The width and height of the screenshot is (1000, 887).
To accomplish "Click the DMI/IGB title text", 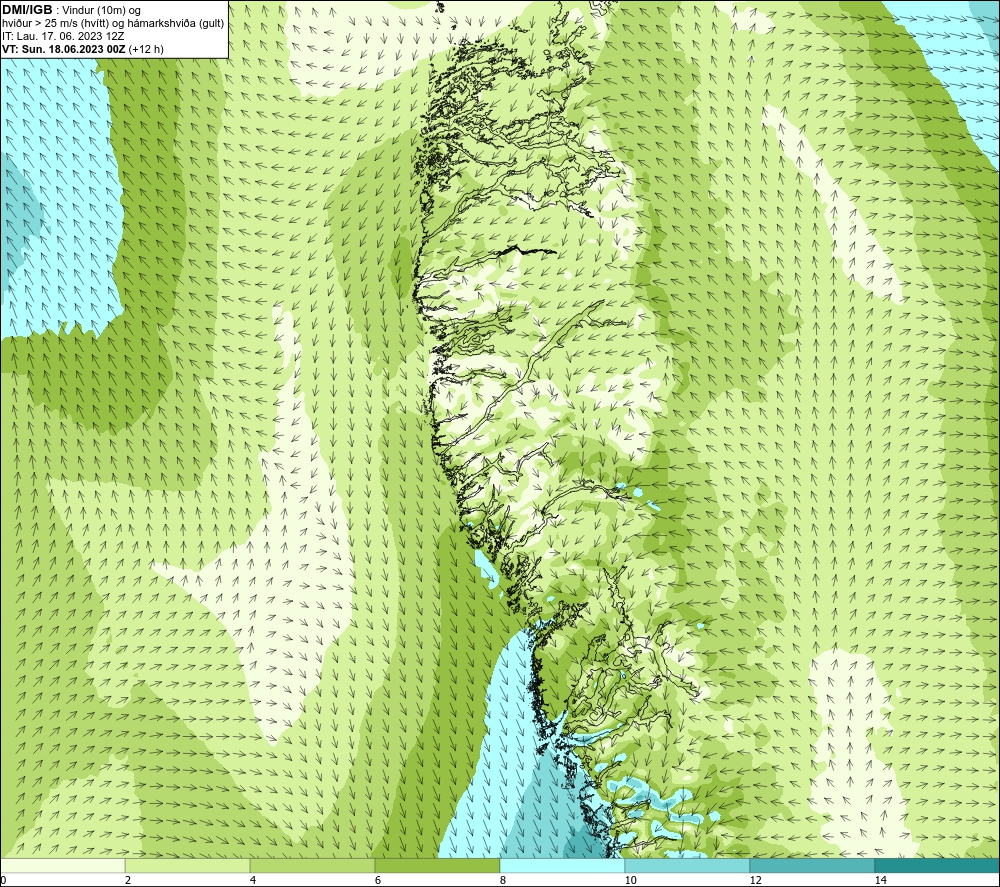I will coord(27,10).
